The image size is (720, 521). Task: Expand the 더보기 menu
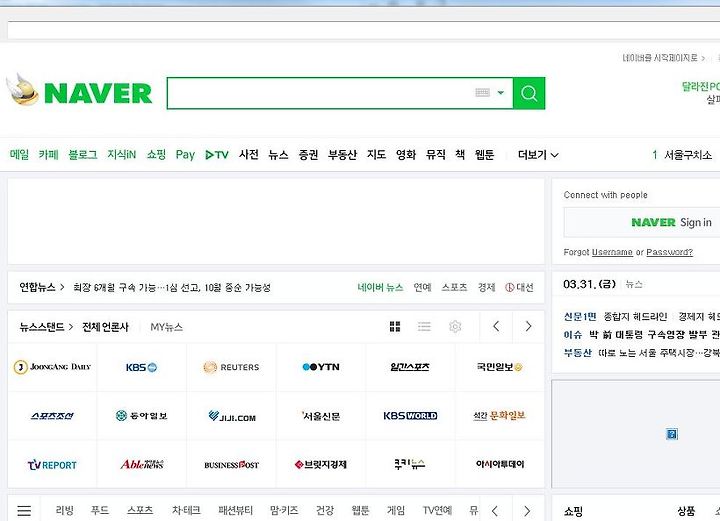pos(538,155)
